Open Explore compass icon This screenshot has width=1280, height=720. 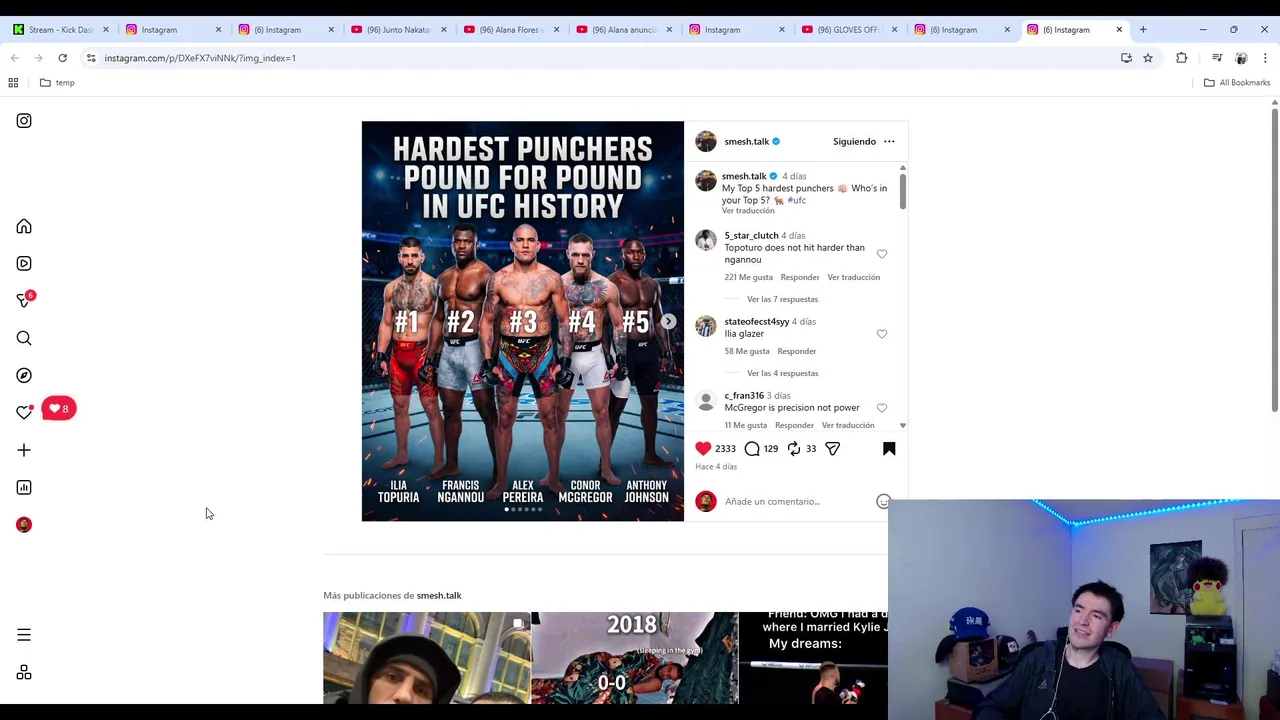tap(24, 376)
